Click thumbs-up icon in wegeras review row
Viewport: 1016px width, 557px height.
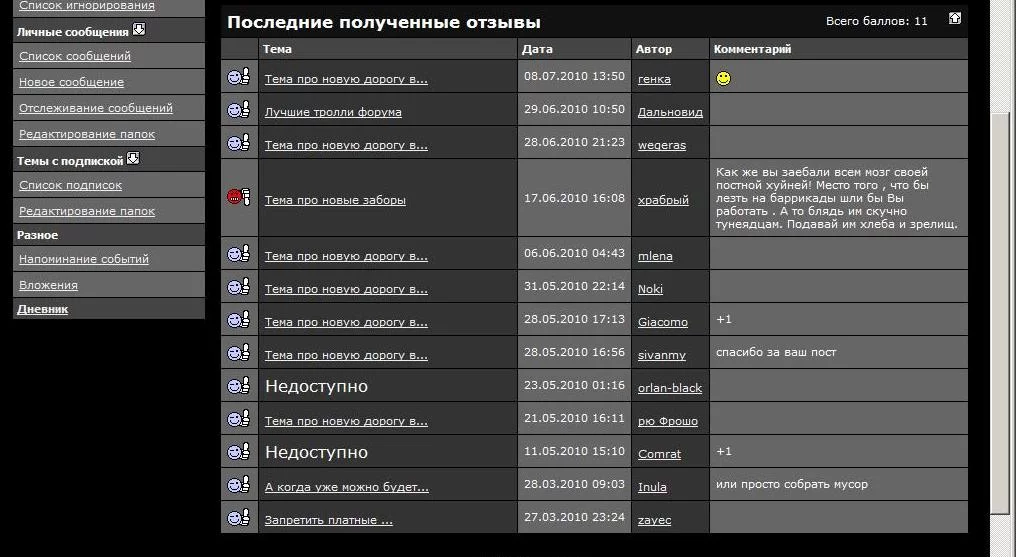pos(239,143)
